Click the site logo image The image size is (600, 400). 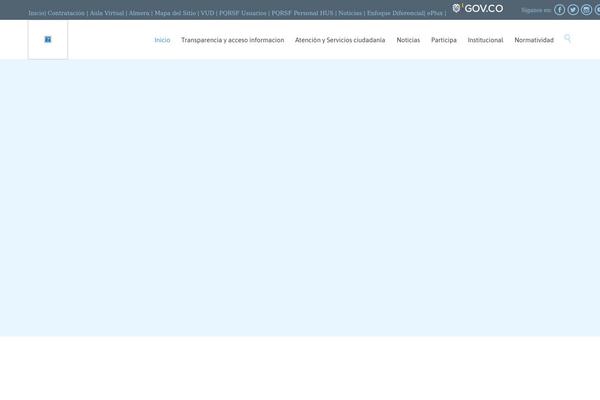[48, 39]
